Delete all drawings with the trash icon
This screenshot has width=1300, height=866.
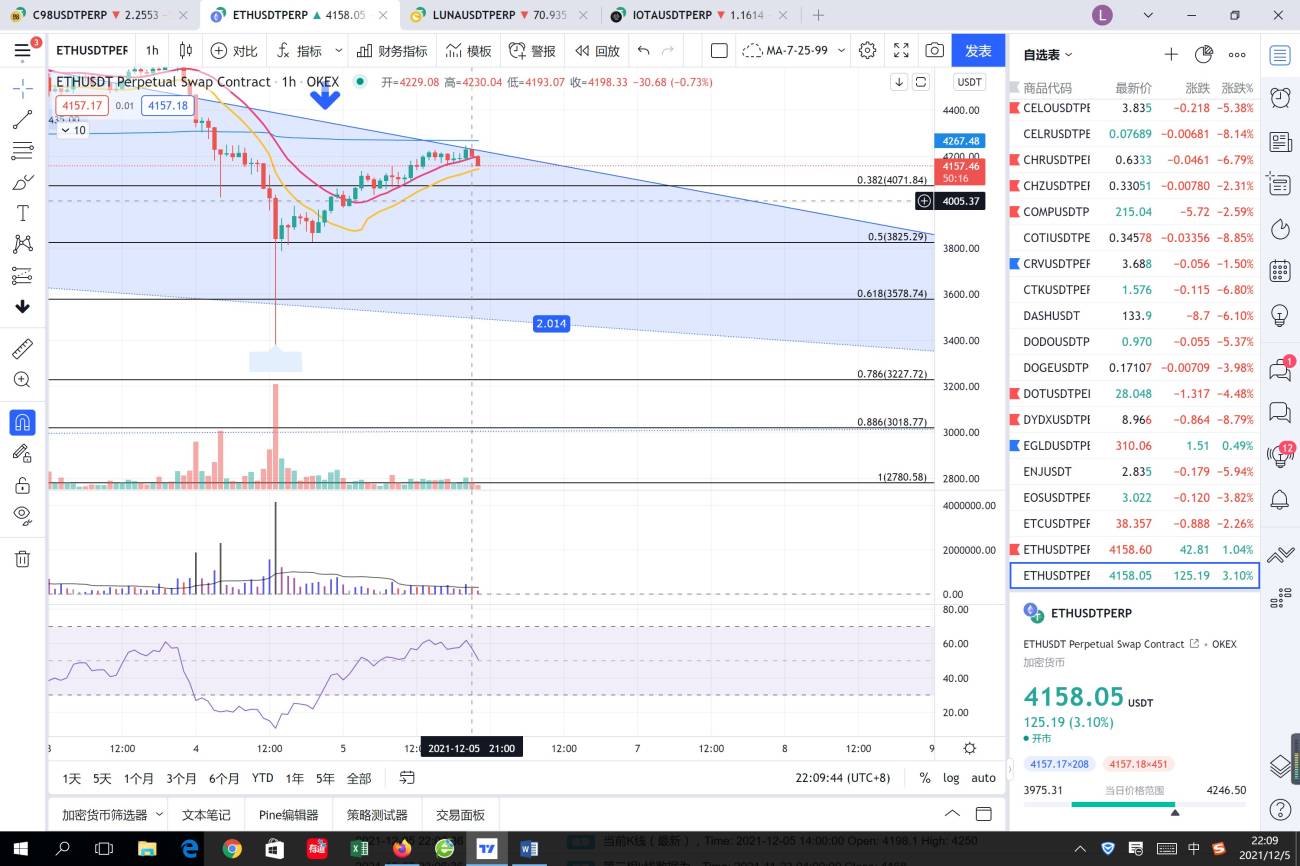(22, 559)
